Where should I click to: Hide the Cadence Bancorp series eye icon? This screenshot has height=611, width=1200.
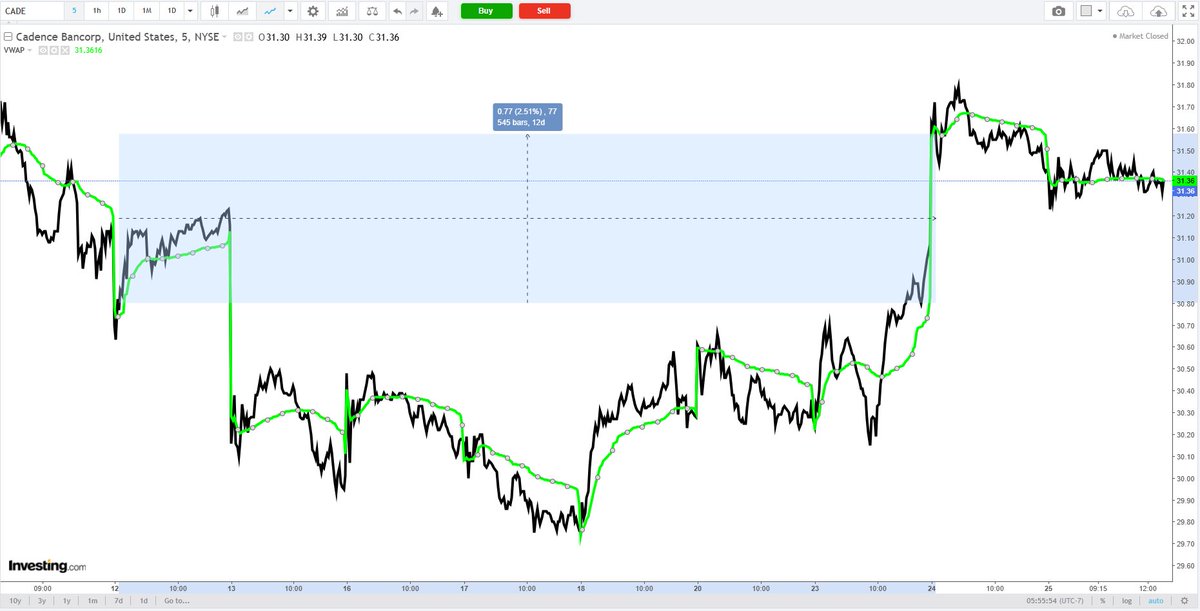(236, 36)
